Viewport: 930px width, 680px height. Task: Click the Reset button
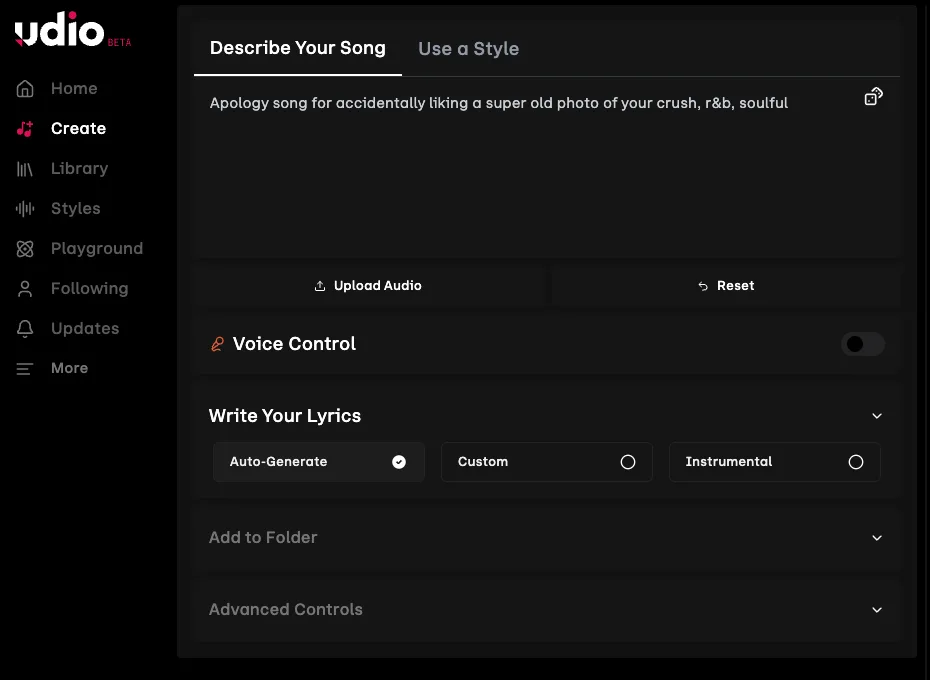point(725,286)
